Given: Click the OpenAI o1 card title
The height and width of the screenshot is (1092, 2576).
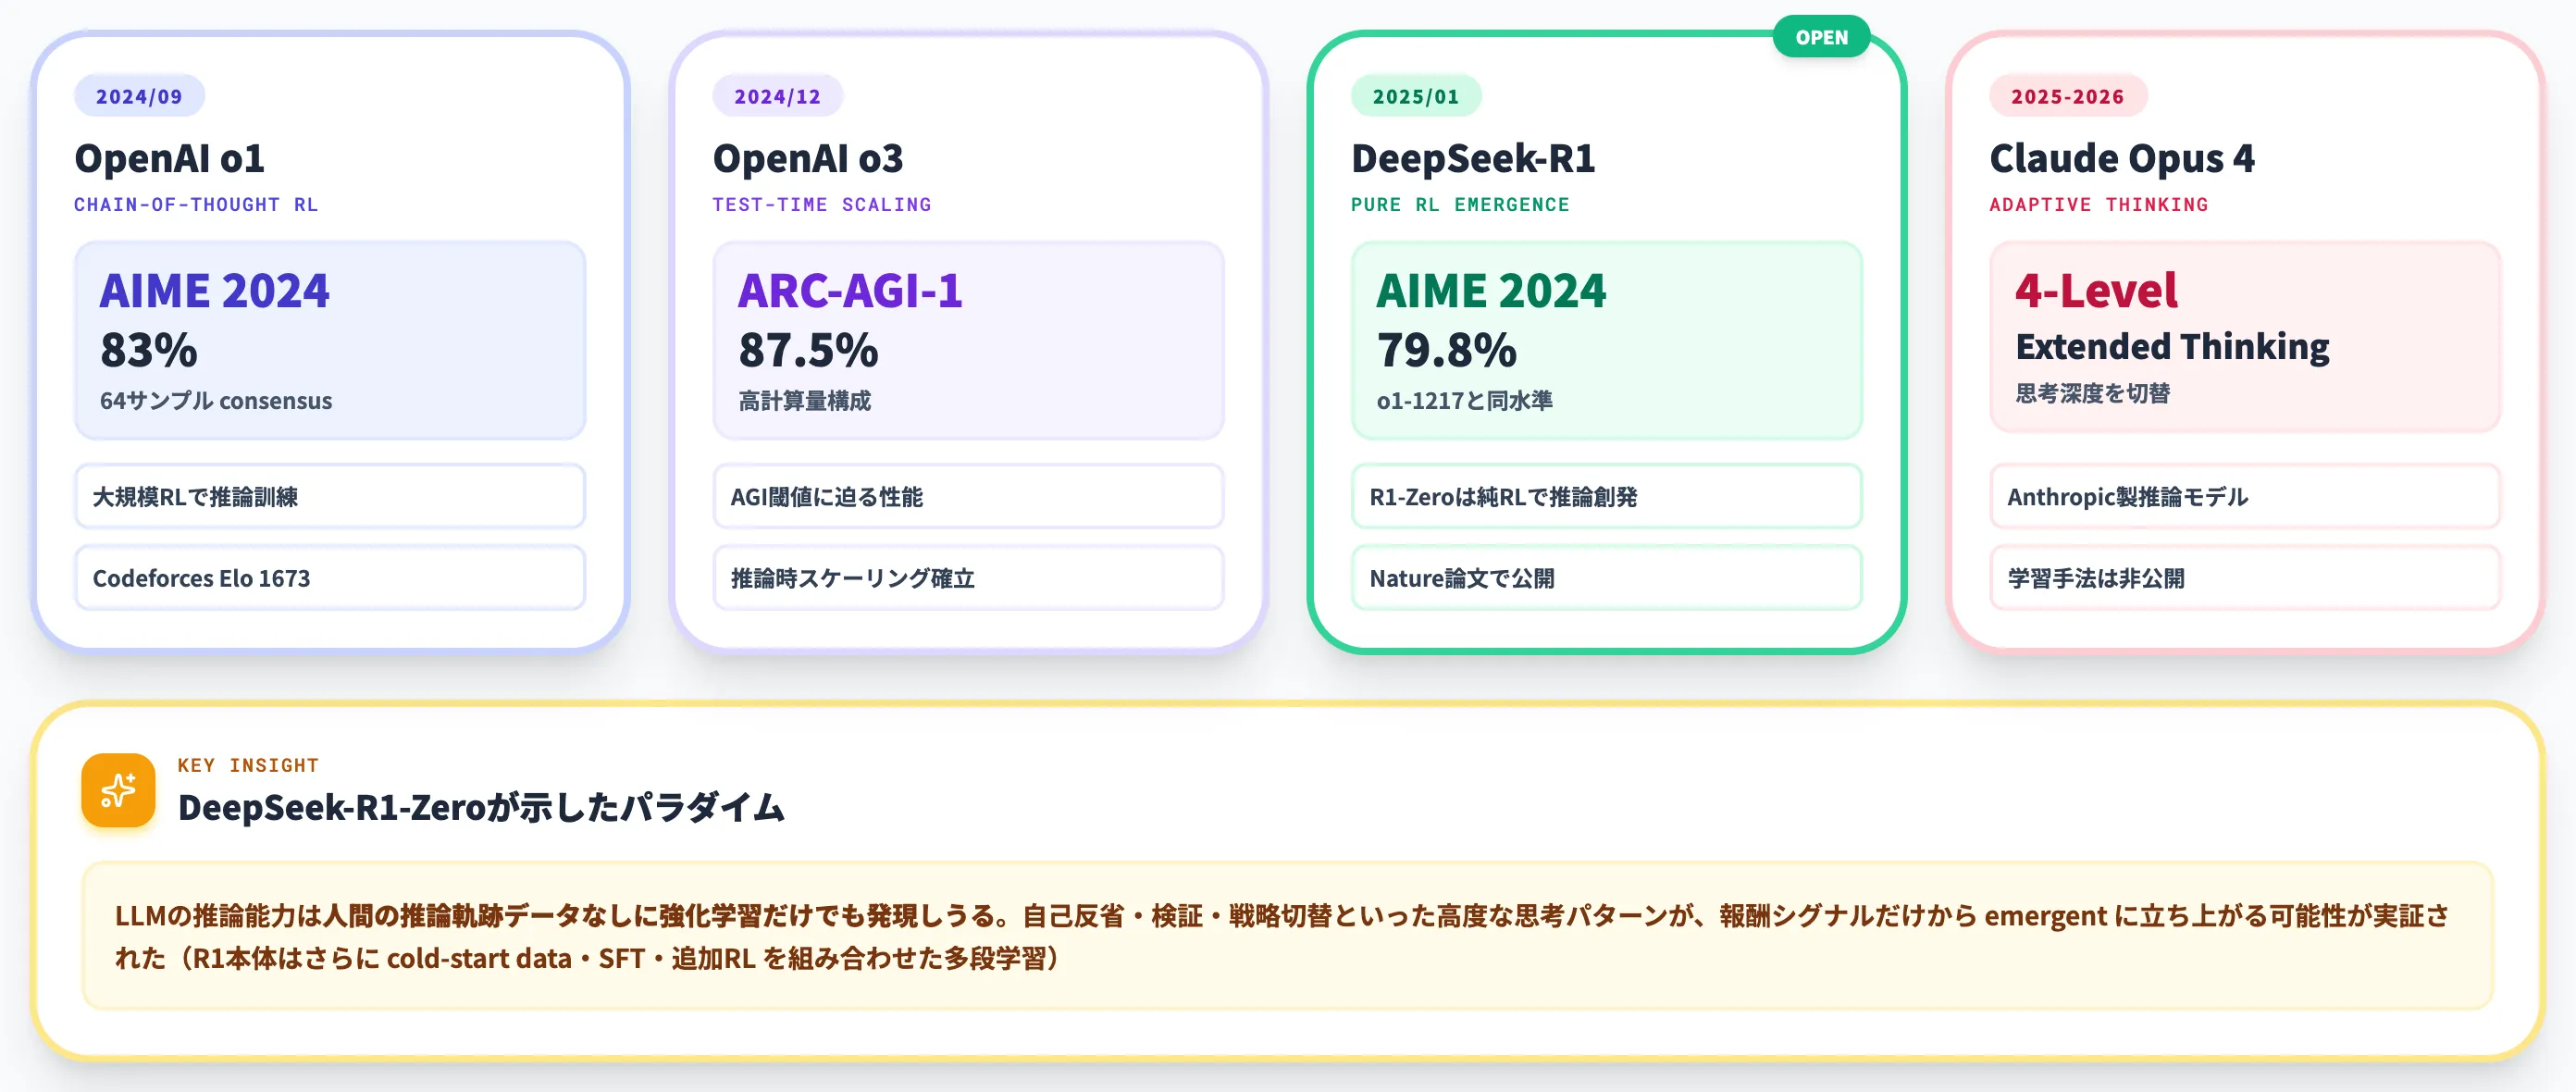Looking at the screenshot, I should [x=170, y=158].
